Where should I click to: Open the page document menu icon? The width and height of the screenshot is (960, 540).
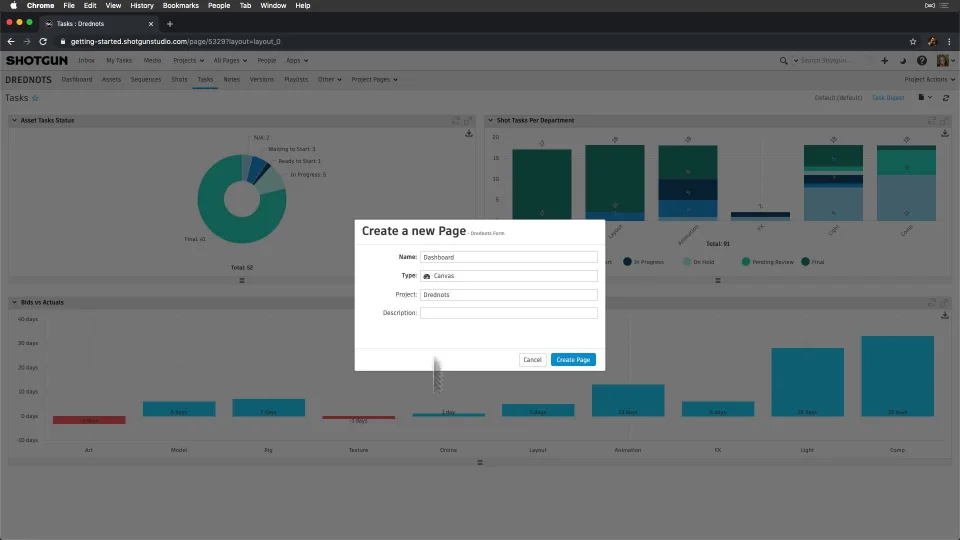tap(924, 97)
